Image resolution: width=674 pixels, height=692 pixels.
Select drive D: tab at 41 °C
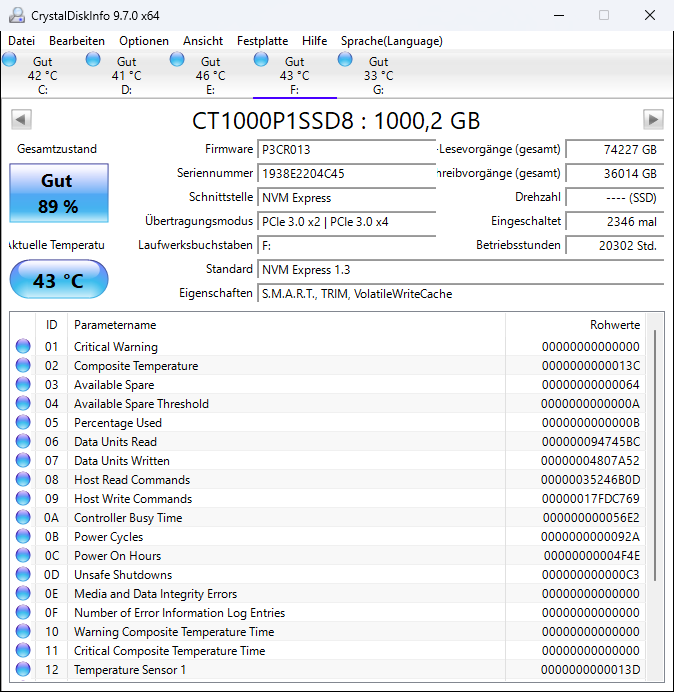[x=126, y=75]
